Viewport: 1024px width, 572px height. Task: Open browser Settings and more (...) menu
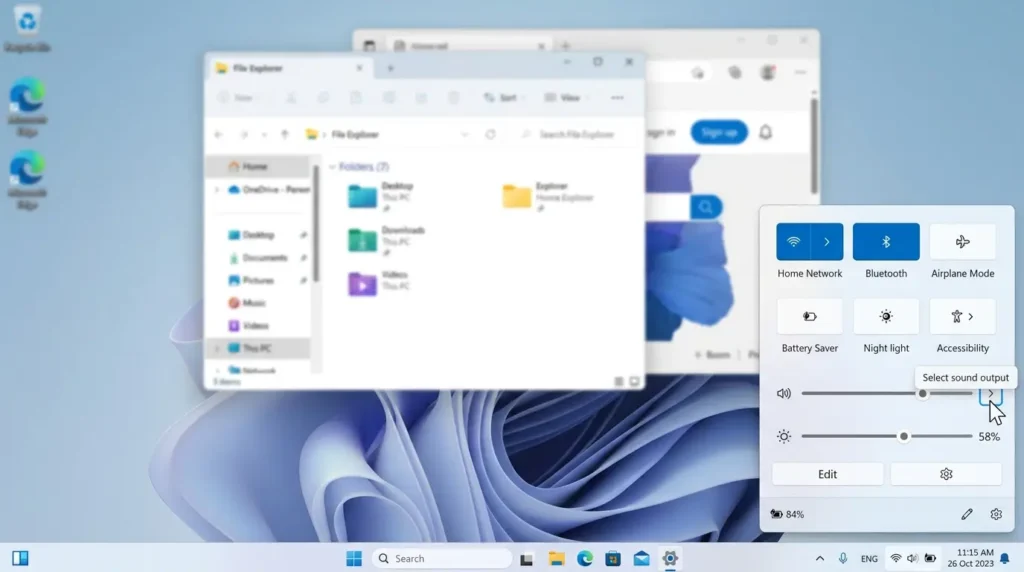(801, 72)
